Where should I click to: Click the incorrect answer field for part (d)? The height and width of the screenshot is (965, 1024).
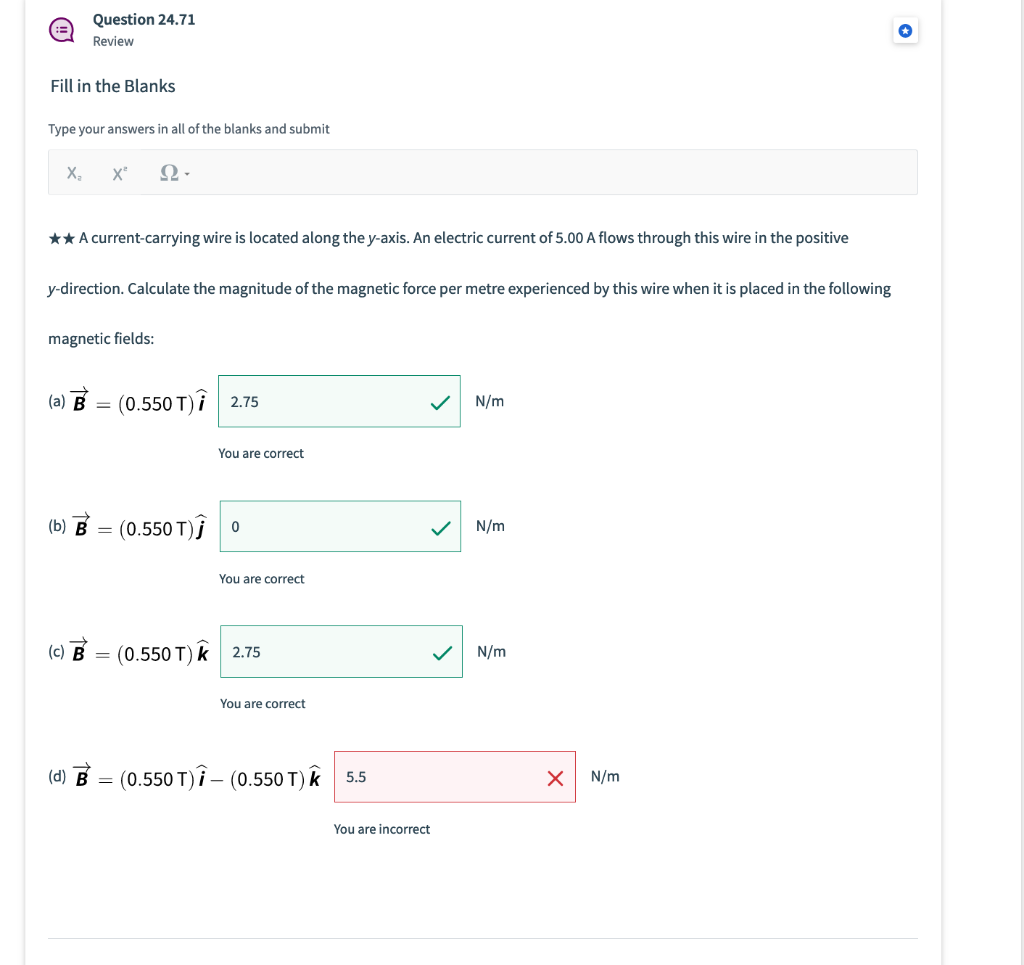[455, 777]
